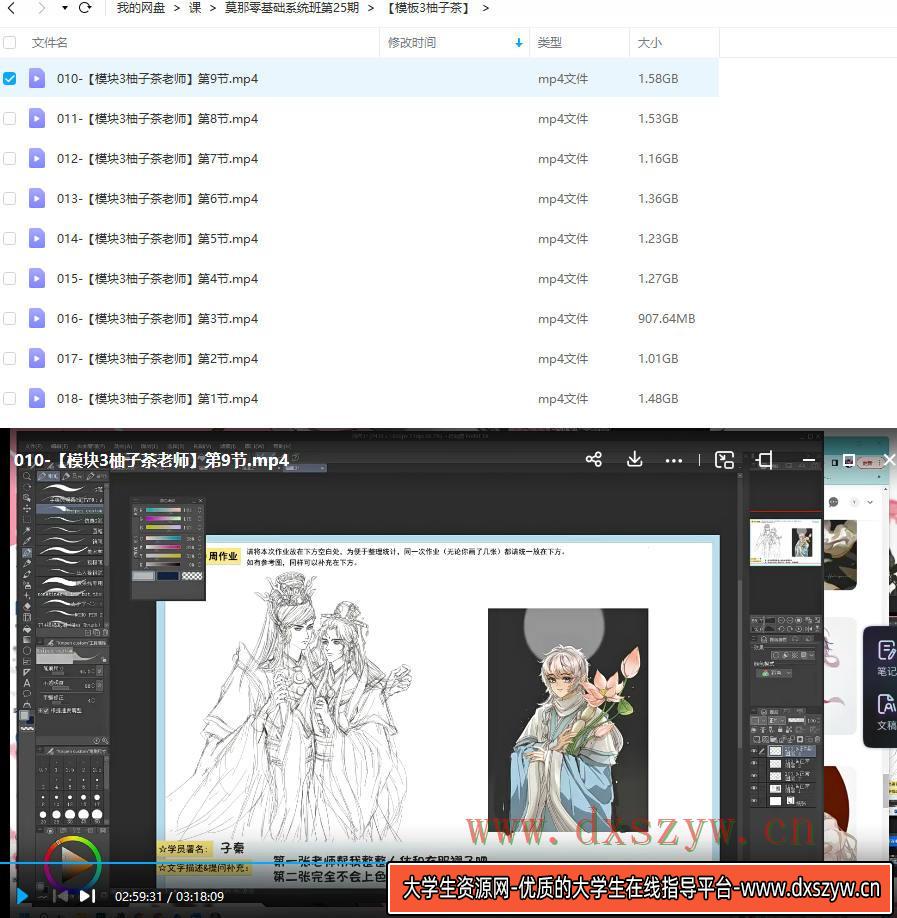Image resolution: width=897 pixels, height=918 pixels.
Task: Select file name 011-【模块3柚子茶老师】第8节.mp4
Action: 158,119
